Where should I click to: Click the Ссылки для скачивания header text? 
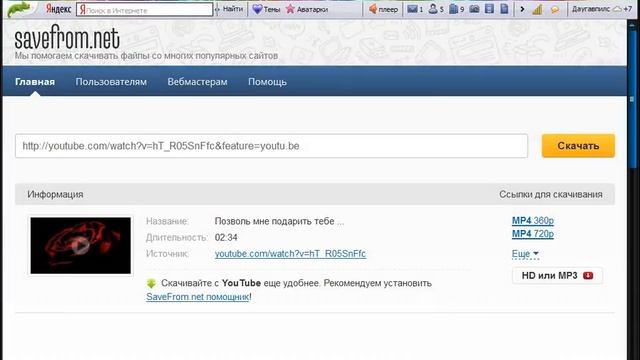point(551,194)
